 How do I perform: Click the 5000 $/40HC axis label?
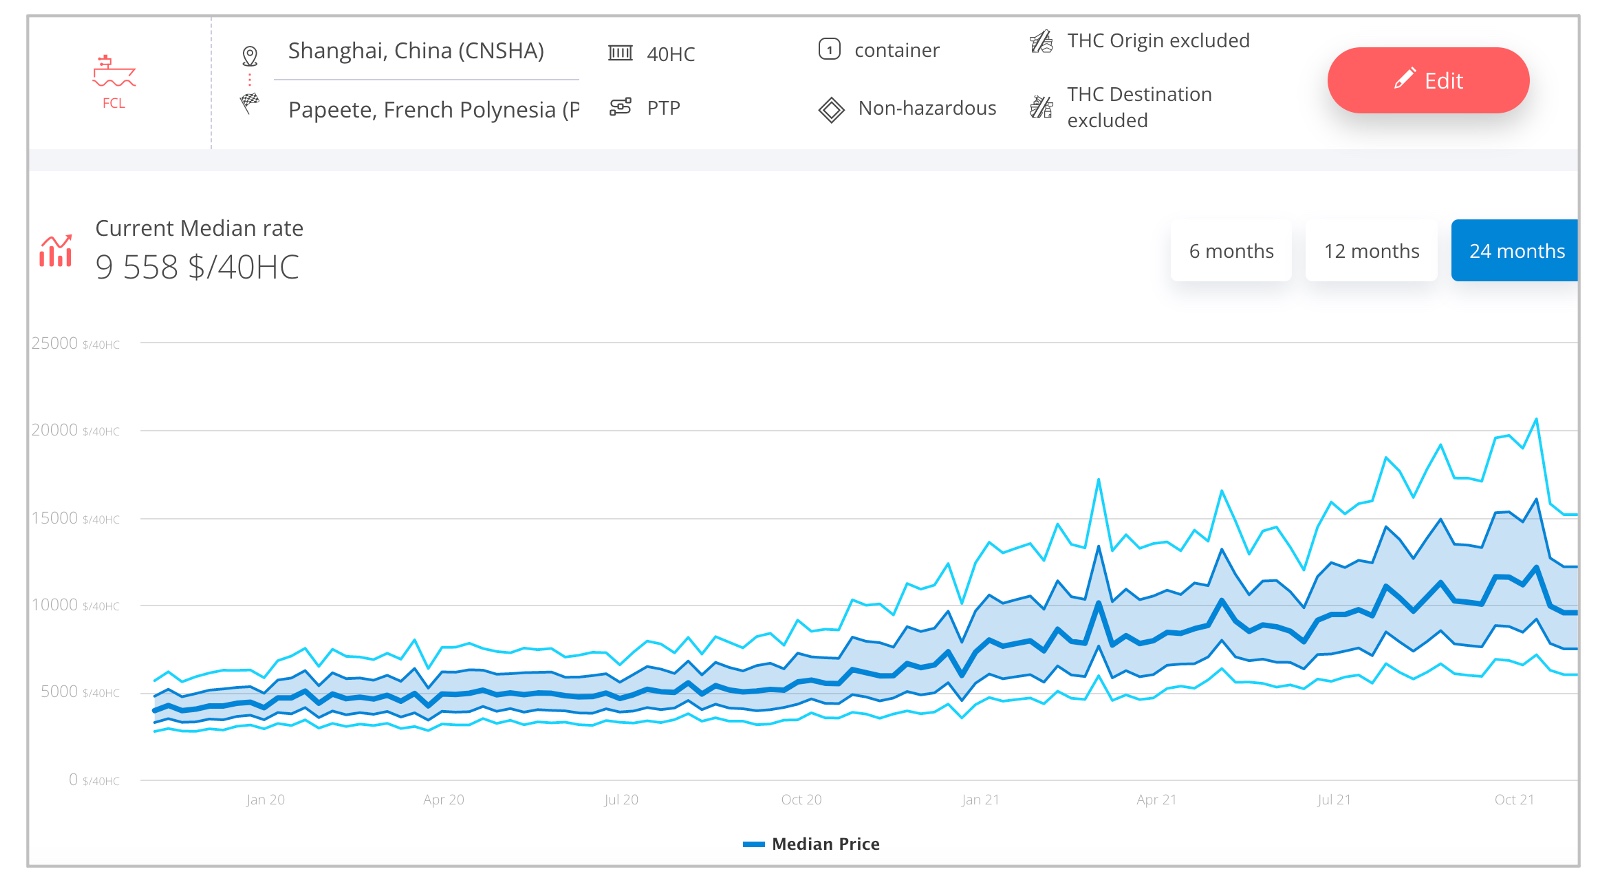point(80,692)
